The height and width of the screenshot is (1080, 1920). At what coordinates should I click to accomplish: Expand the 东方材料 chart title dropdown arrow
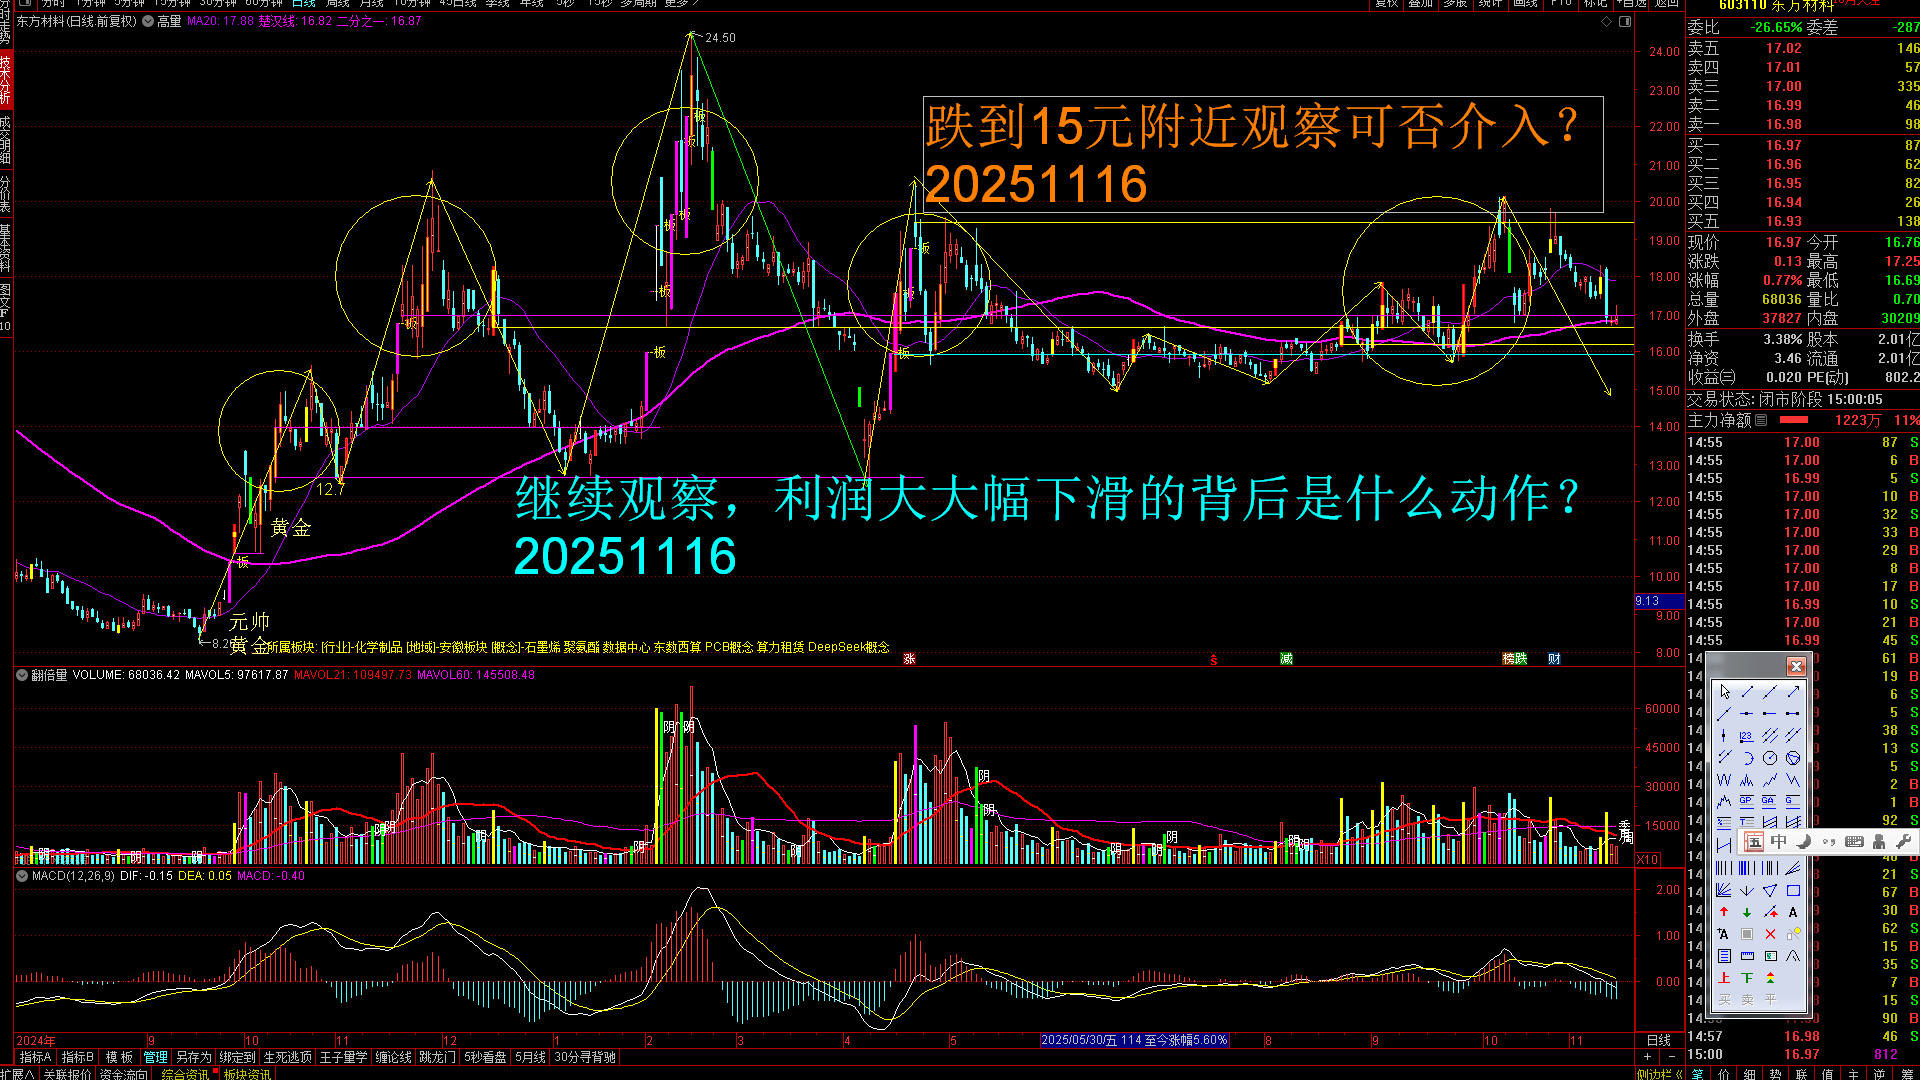pos(149,21)
